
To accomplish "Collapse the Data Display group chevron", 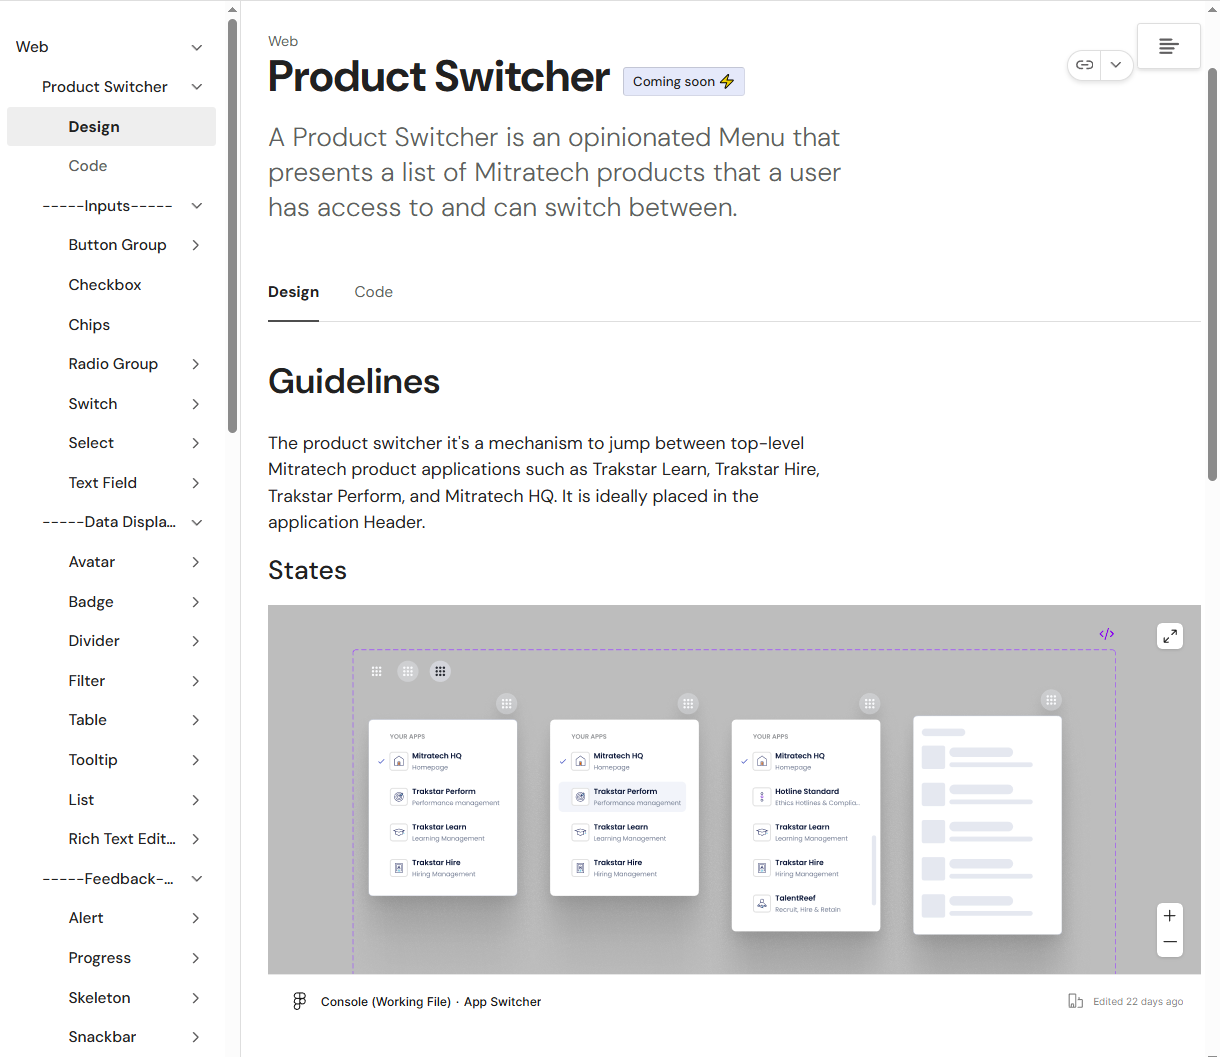I will point(197,522).
